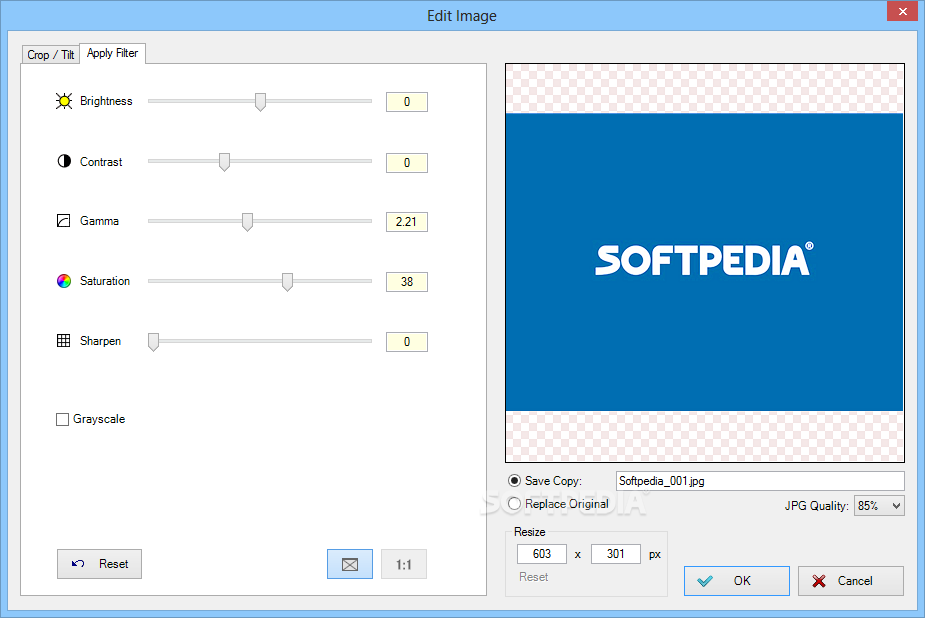Screen dimensions: 925x618
Task: Focus the Sharpen value field
Action: coord(406,341)
